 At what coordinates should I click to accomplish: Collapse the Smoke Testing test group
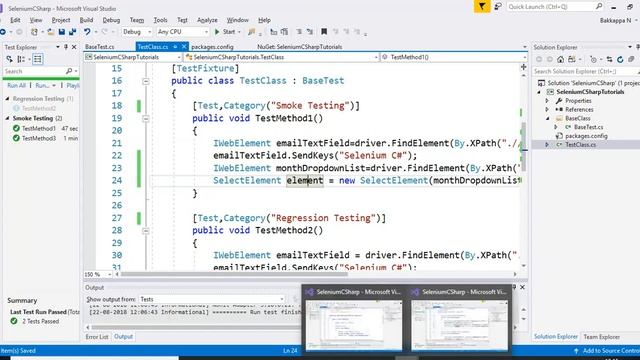(7, 118)
